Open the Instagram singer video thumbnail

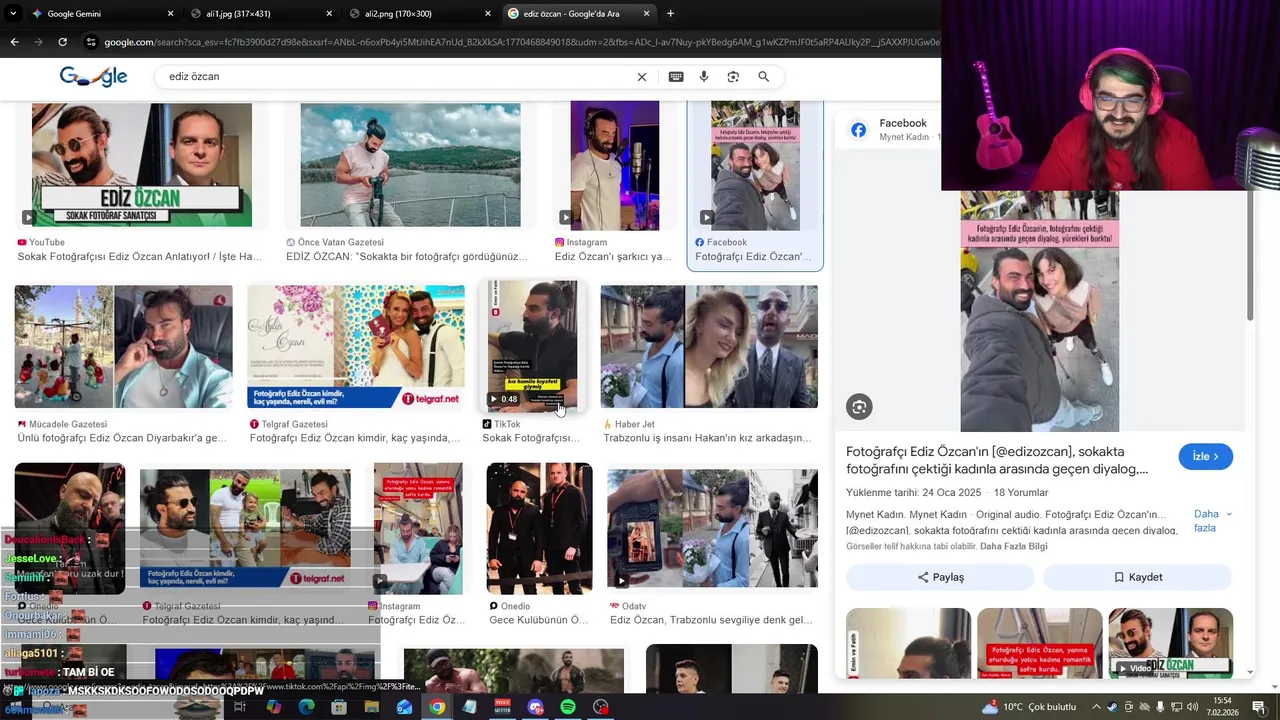coord(615,165)
